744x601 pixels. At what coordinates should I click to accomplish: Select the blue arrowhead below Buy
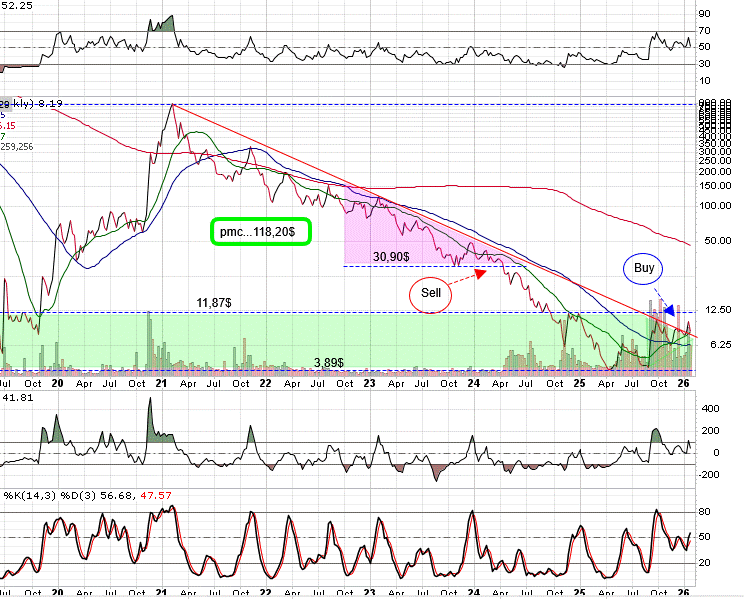click(x=669, y=309)
